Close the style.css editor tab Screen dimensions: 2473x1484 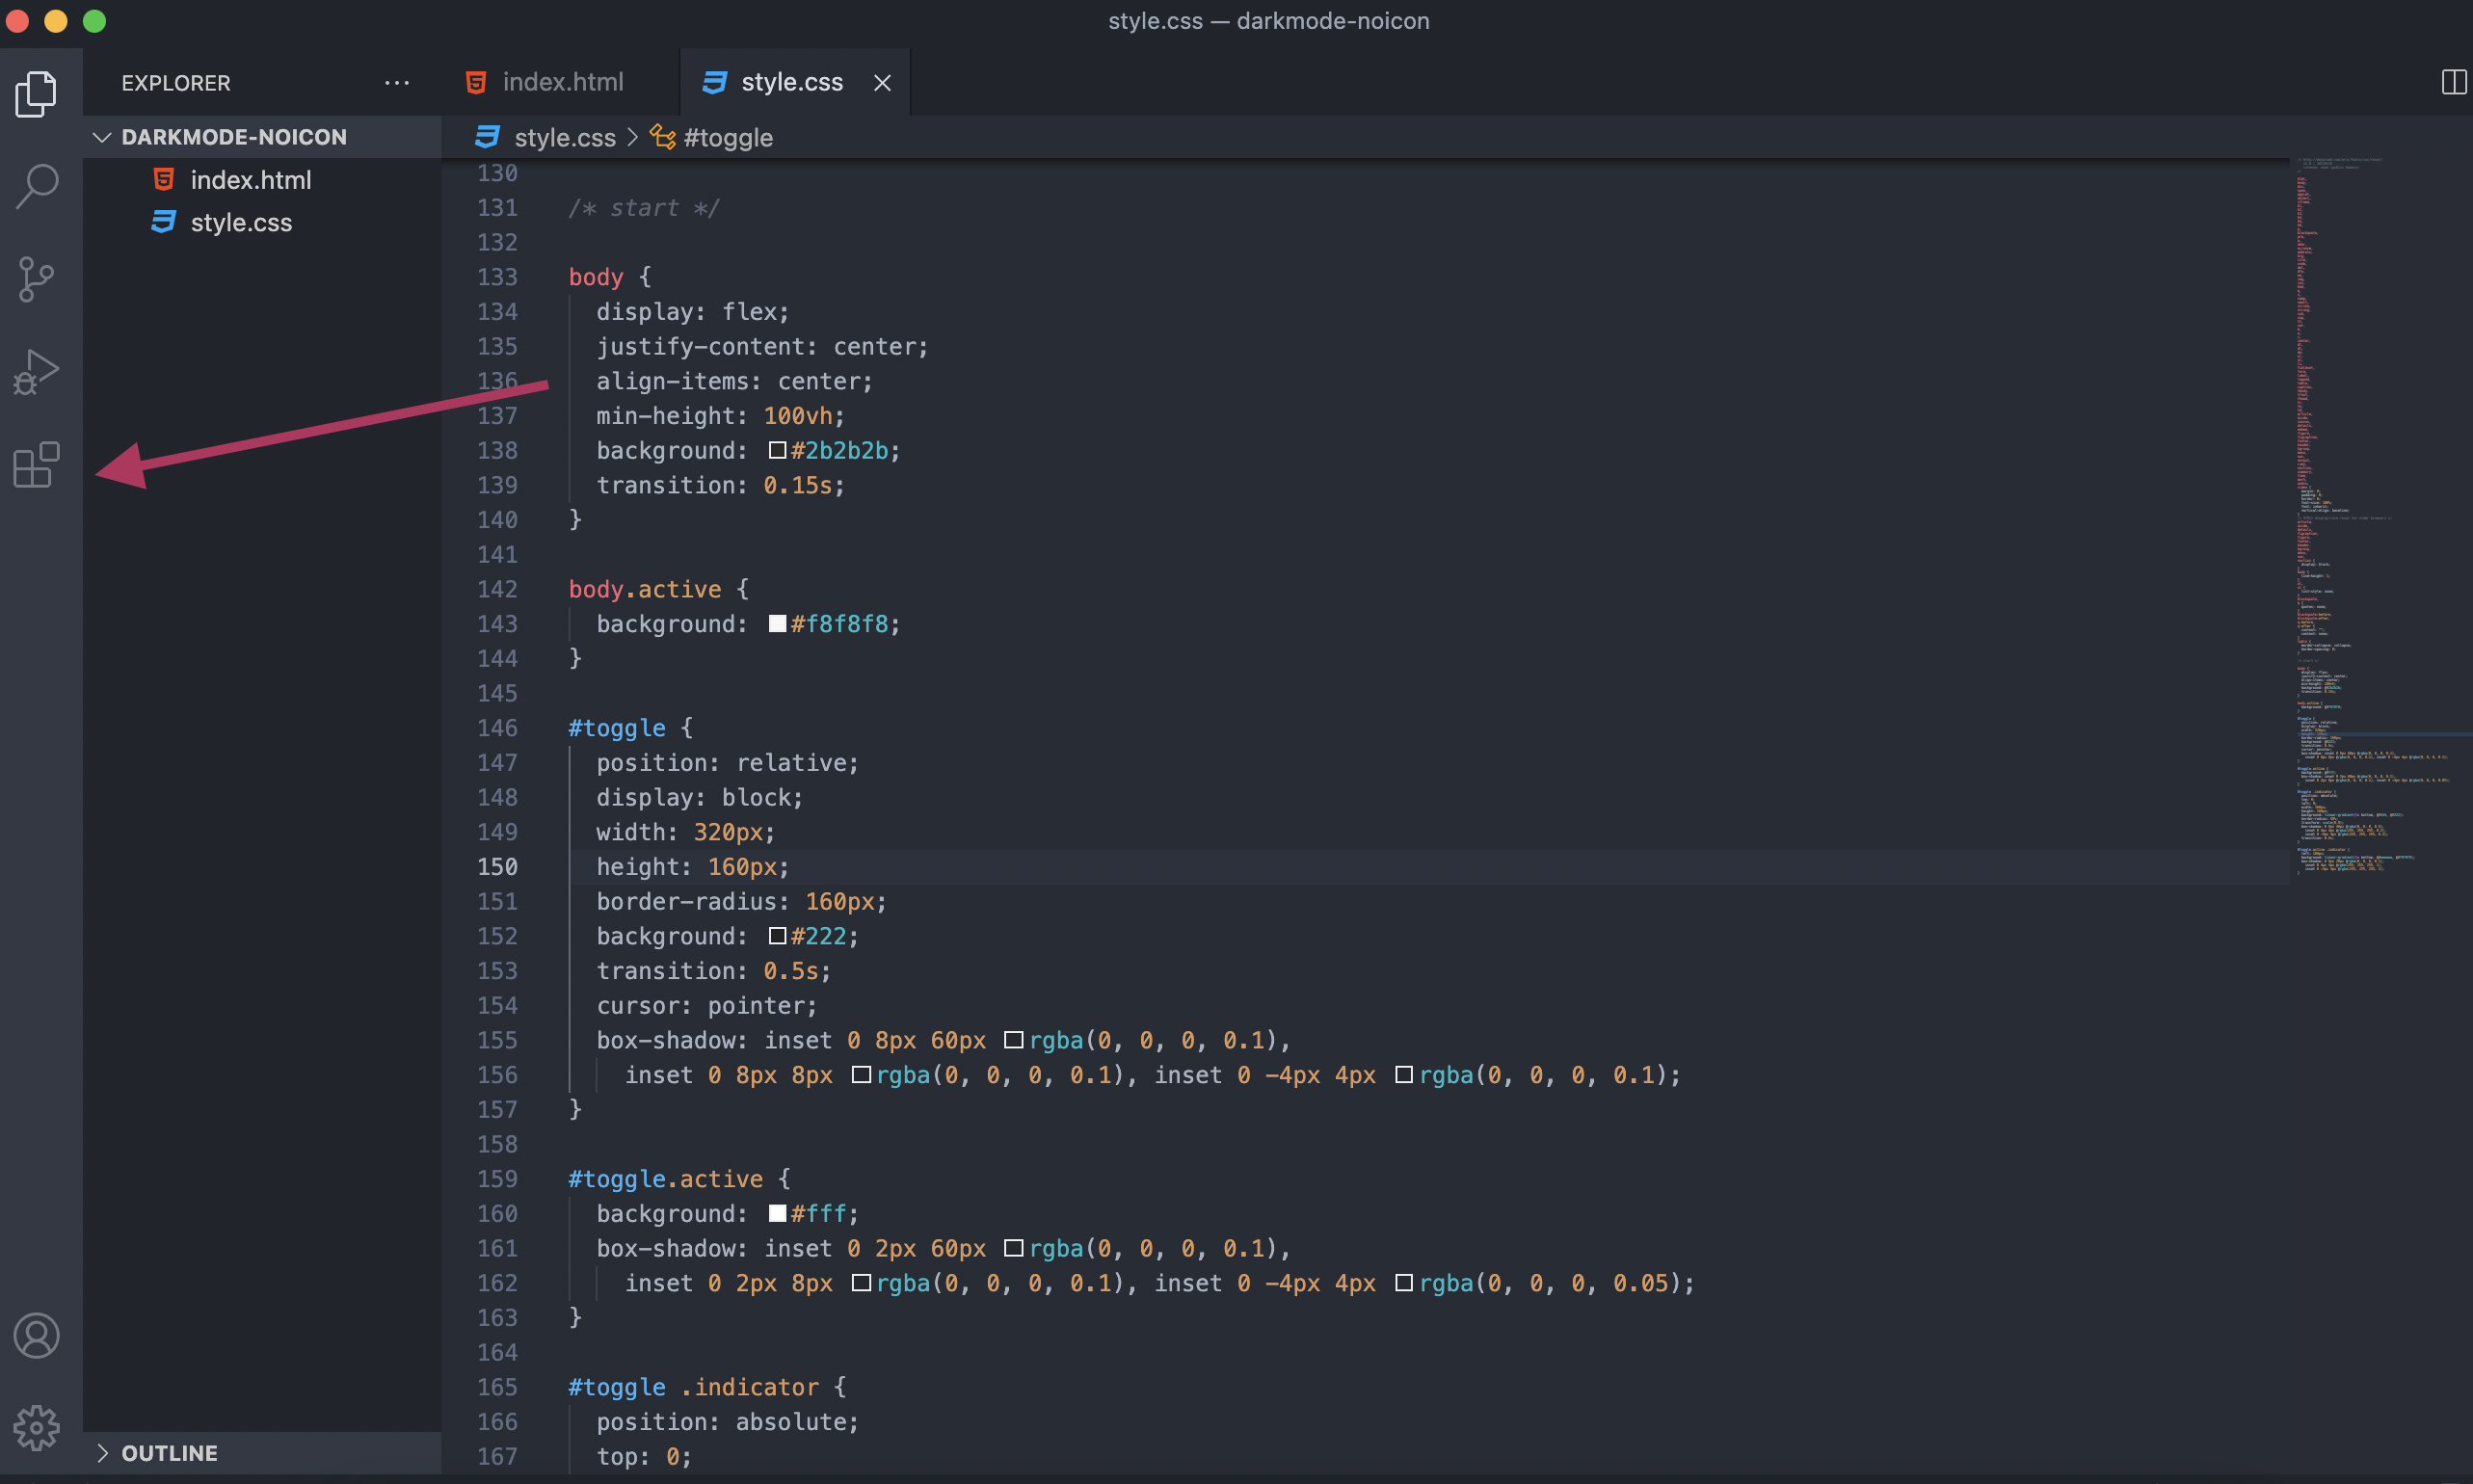click(882, 83)
